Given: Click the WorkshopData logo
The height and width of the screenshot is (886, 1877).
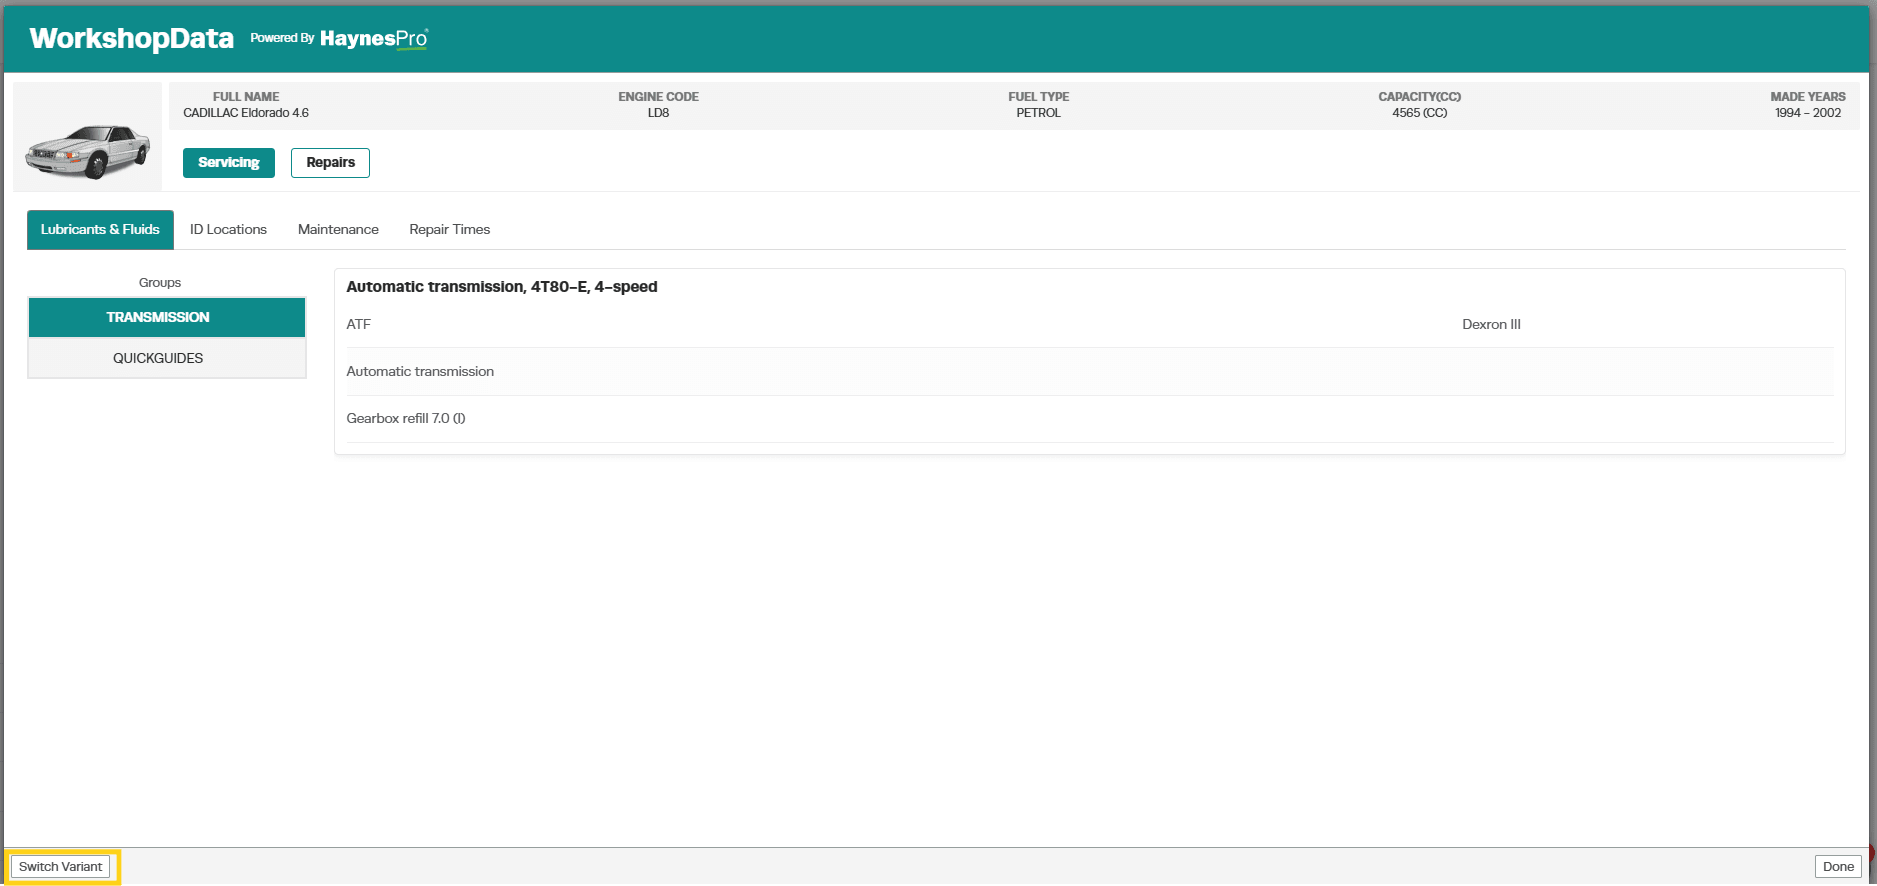Looking at the screenshot, I should pos(131,38).
